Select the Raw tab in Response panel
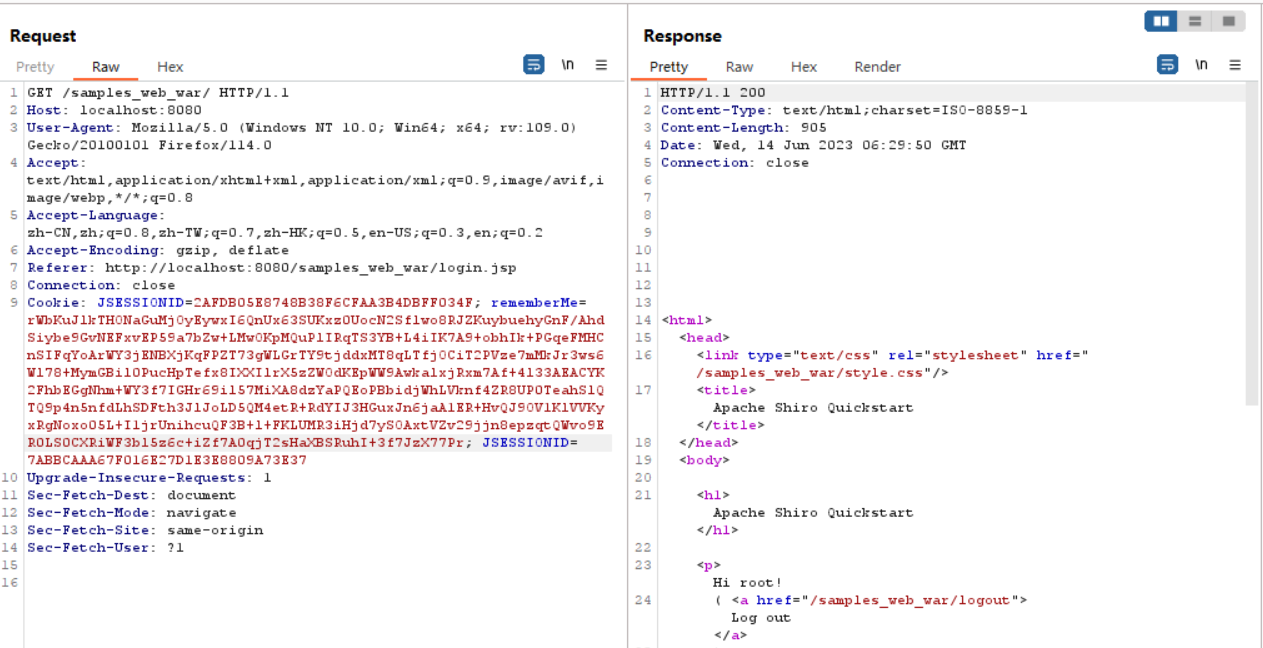Viewport: 1263px width, 648px height. pos(739,67)
